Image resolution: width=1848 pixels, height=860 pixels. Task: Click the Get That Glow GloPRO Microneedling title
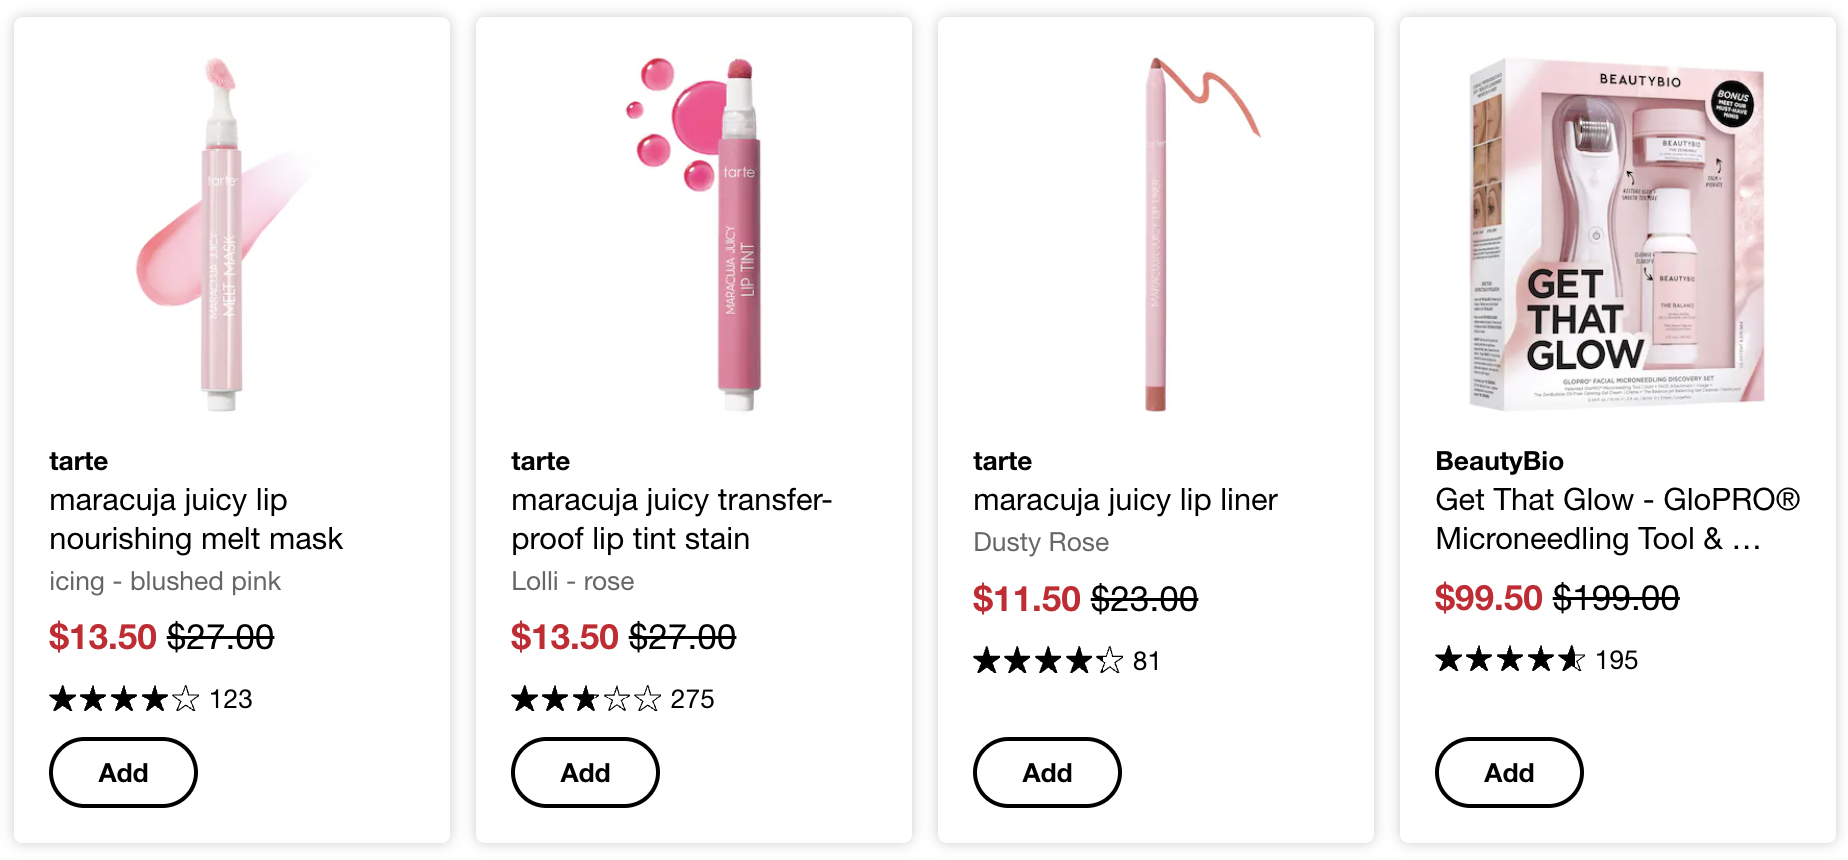pos(1617,519)
